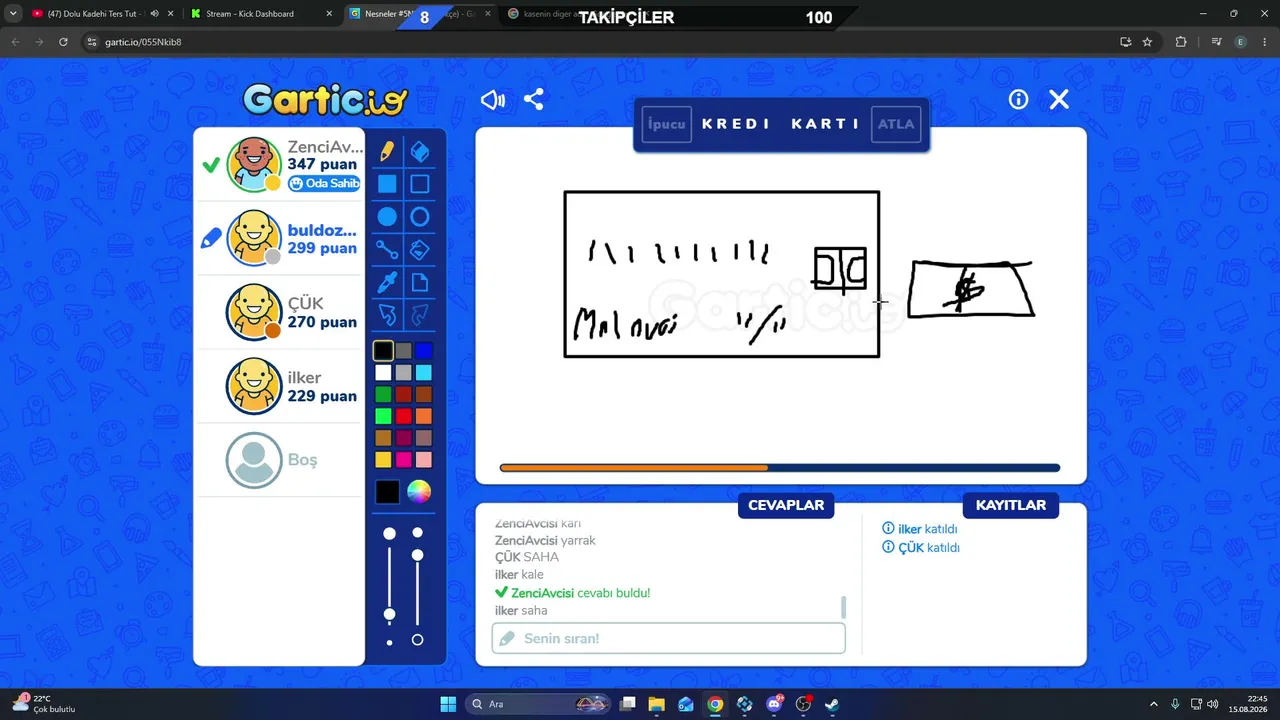Mute game sound with the speaker icon
The image size is (1280, 720).
493,99
